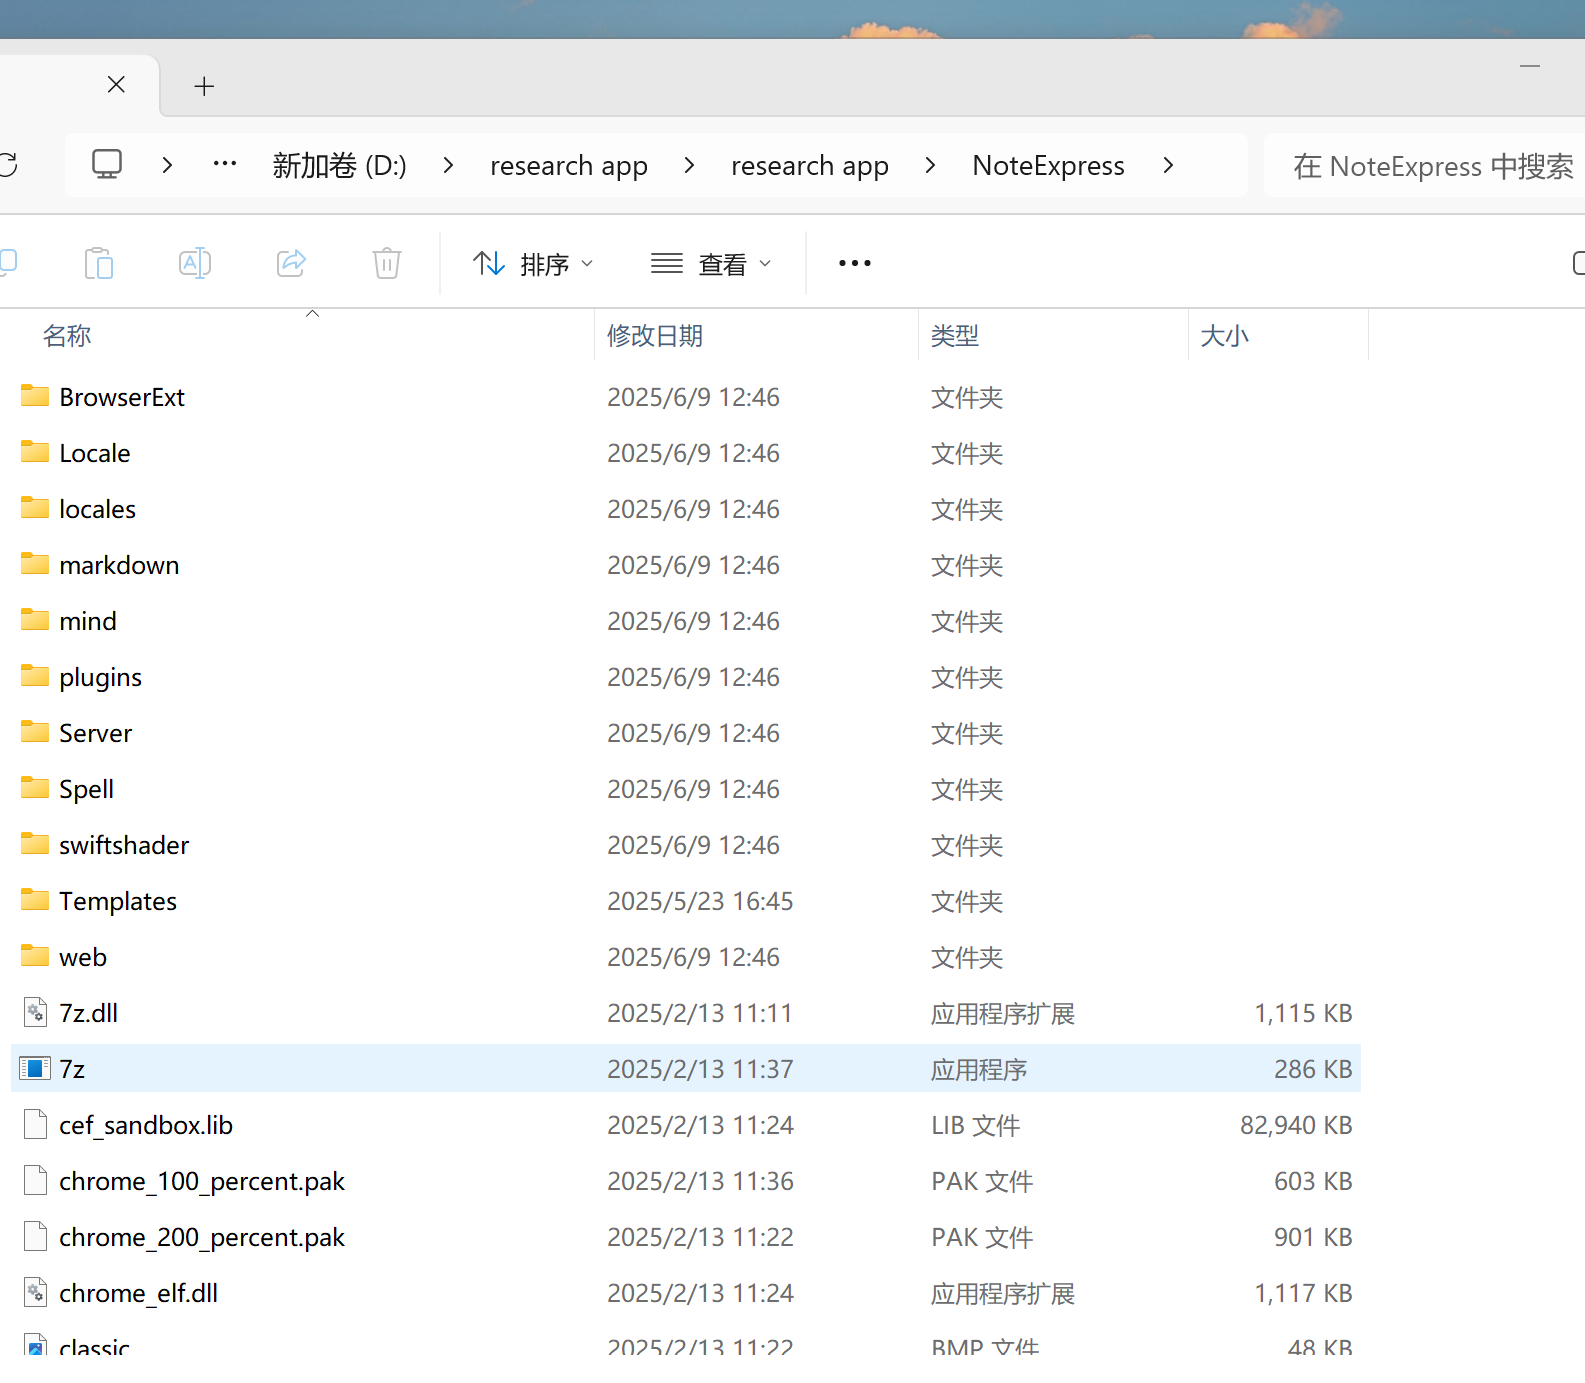Click the size value 286 KB
This screenshot has width=1585, height=1383.
click(1313, 1069)
